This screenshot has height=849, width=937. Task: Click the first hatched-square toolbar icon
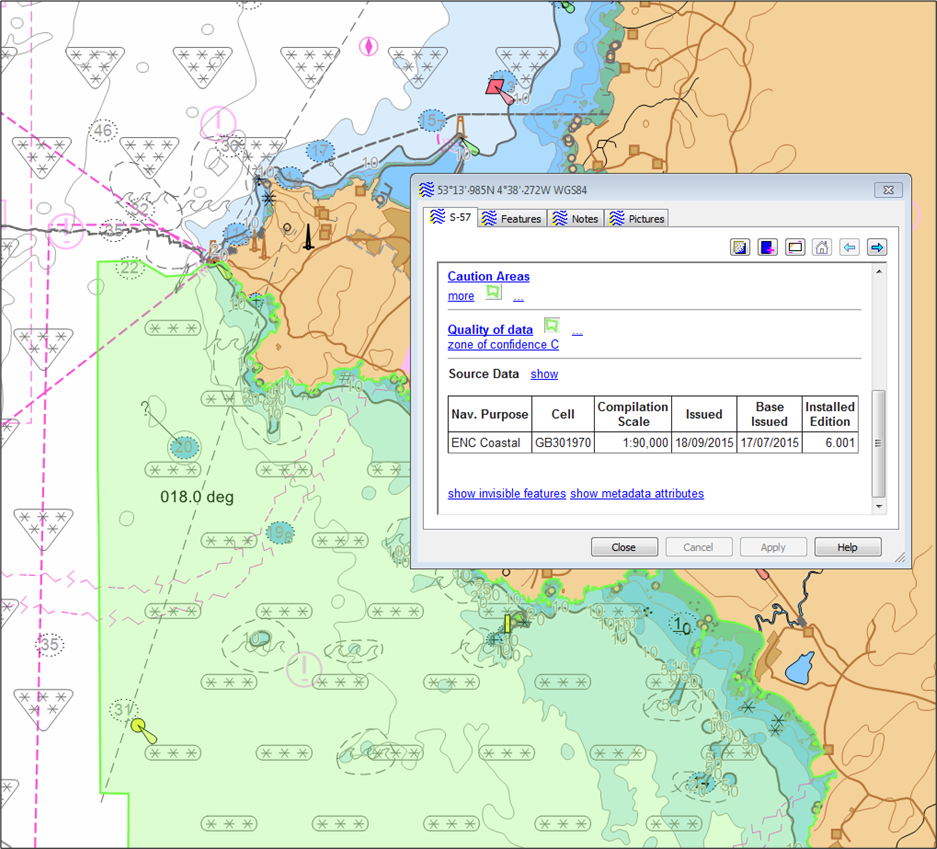(740, 247)
